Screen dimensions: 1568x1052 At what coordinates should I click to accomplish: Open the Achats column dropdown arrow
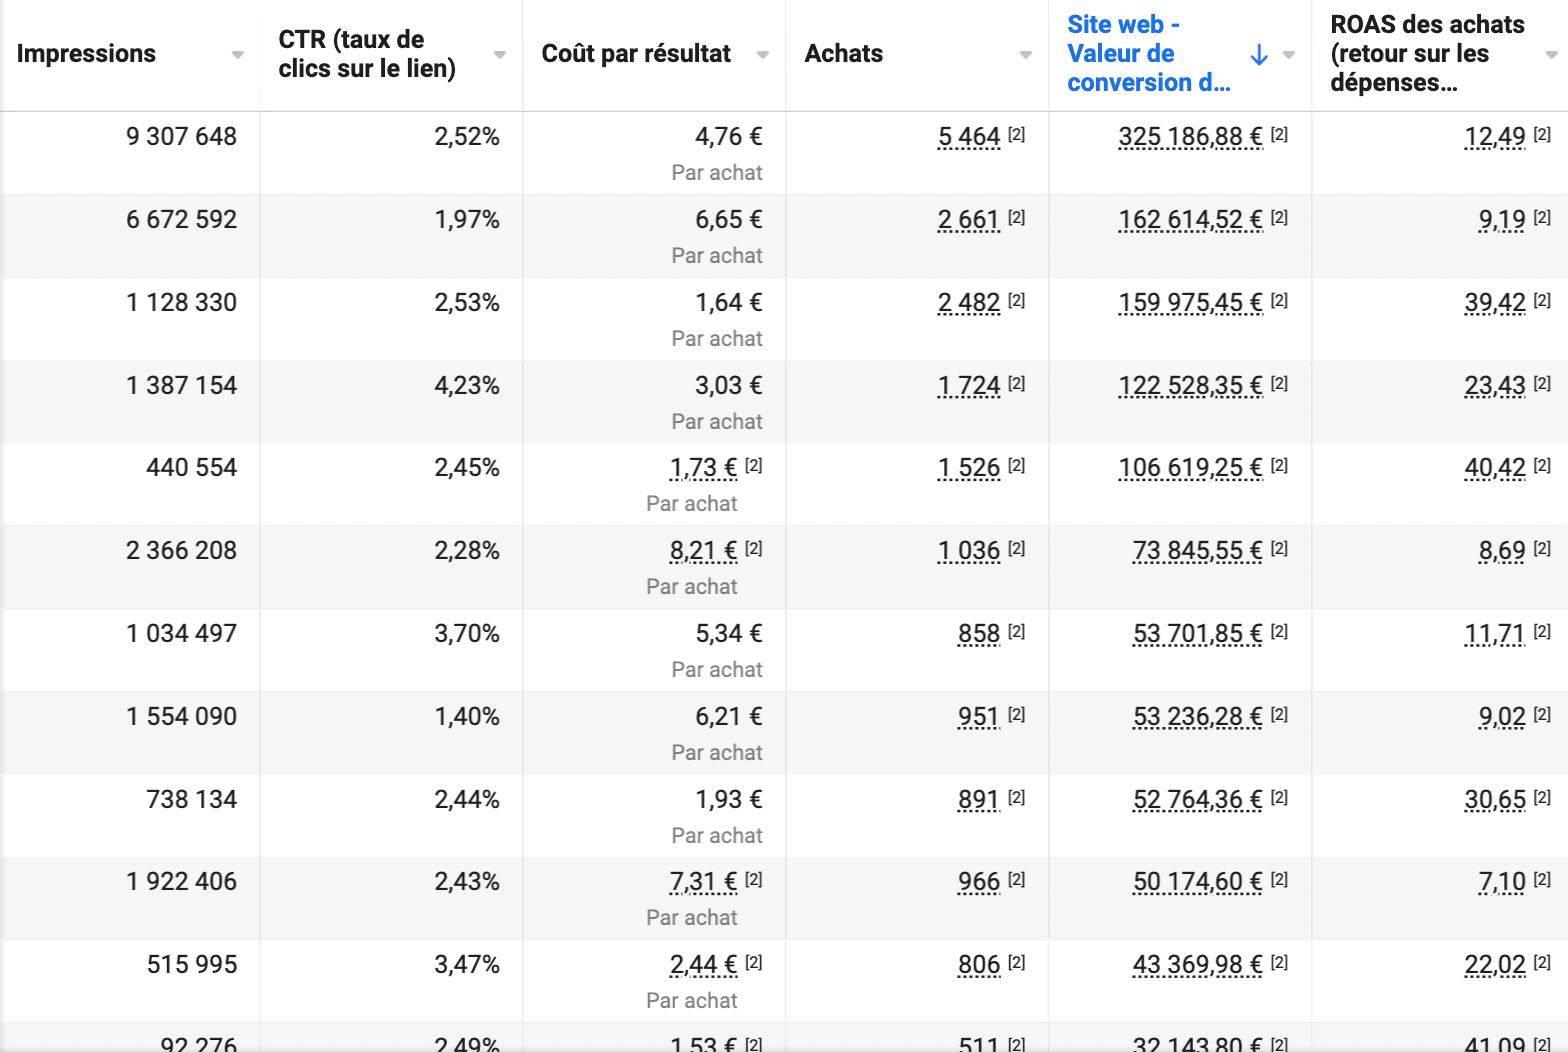click(x=1026, y=55)
